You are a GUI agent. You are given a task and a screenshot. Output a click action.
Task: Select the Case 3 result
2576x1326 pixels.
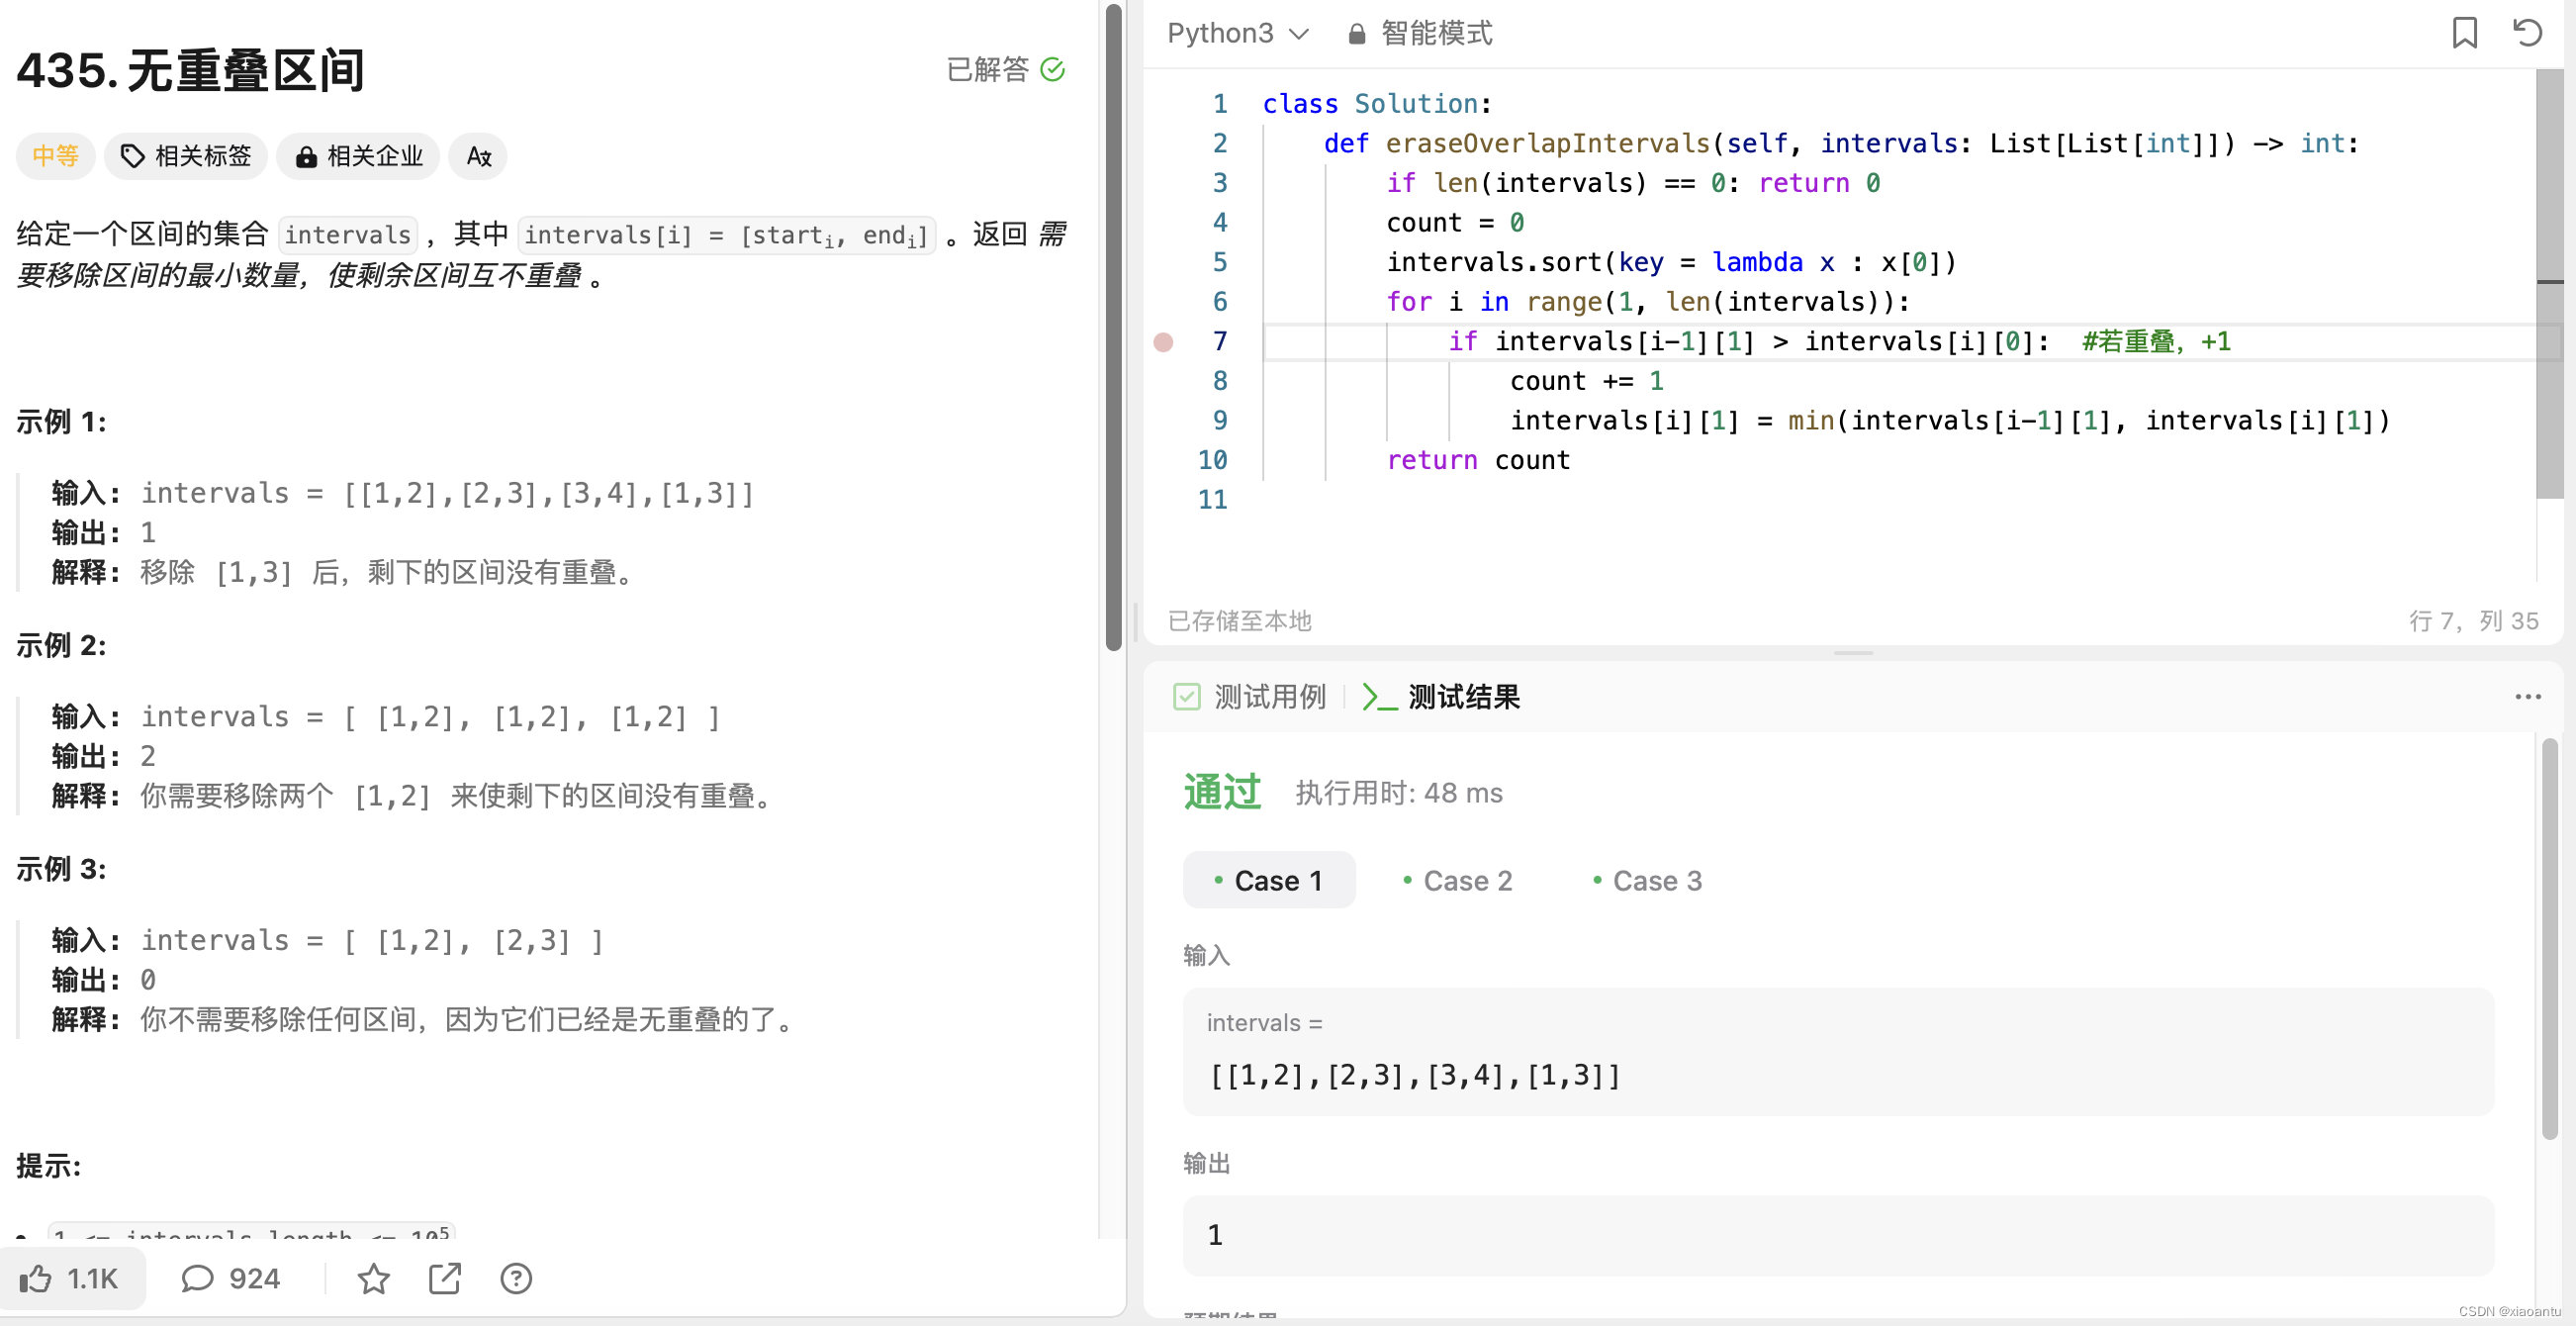tap(1647, 880)
